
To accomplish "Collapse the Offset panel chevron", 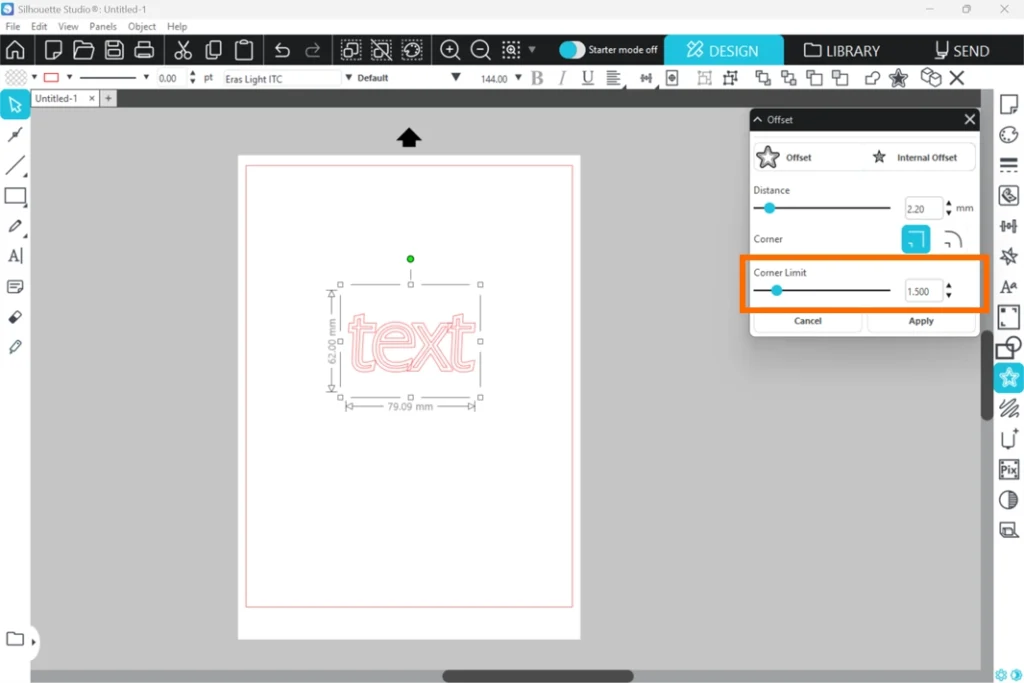I will pos(758,119).
